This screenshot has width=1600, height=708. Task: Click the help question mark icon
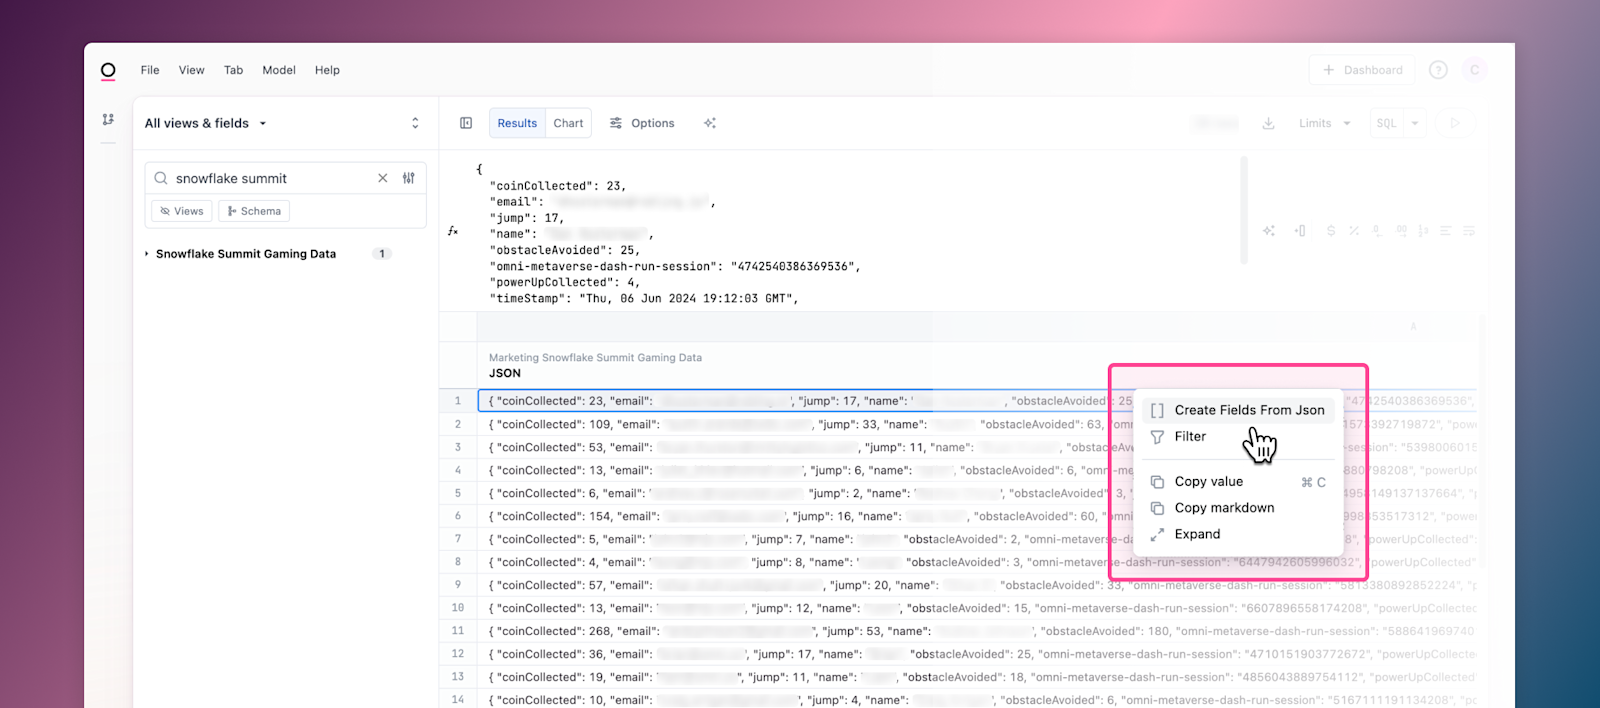point(1438,70)
